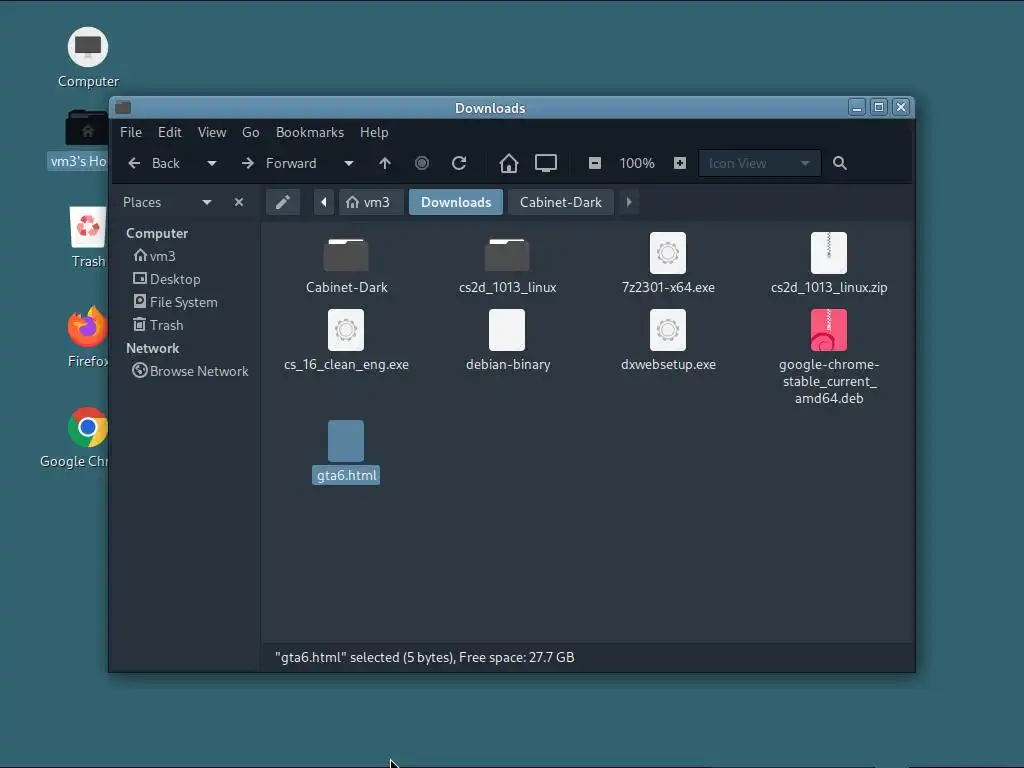Select the dxwebsetup.exe file icon
The image size is (1024, 768).
tap(668, 330)
